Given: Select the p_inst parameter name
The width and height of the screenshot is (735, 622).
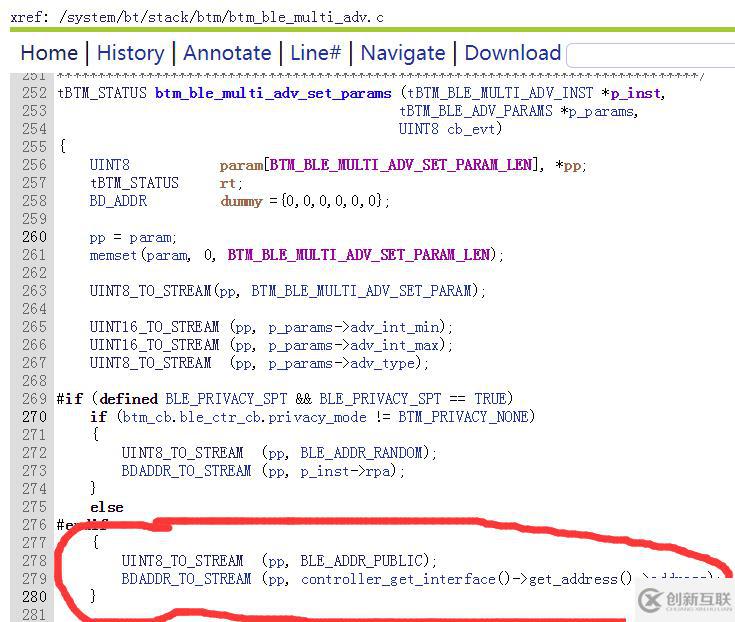Looking at the screenshot, I should click(x=636, y=93).
